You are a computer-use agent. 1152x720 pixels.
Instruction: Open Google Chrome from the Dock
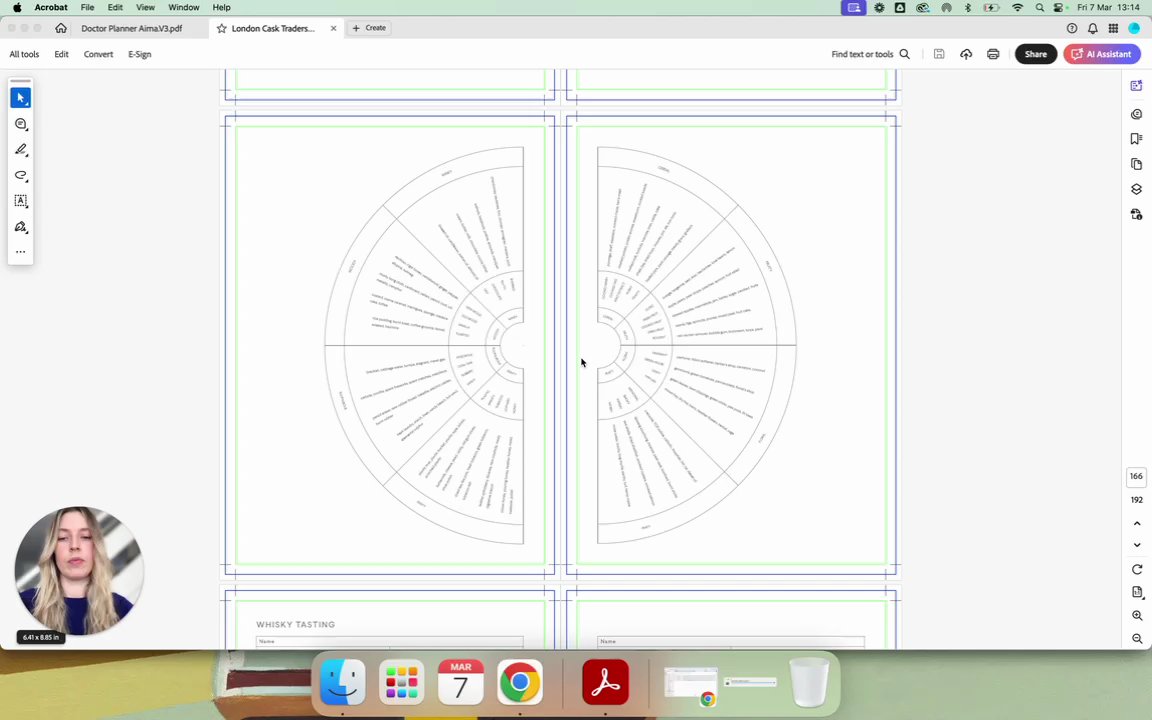[x=519, y=683]
